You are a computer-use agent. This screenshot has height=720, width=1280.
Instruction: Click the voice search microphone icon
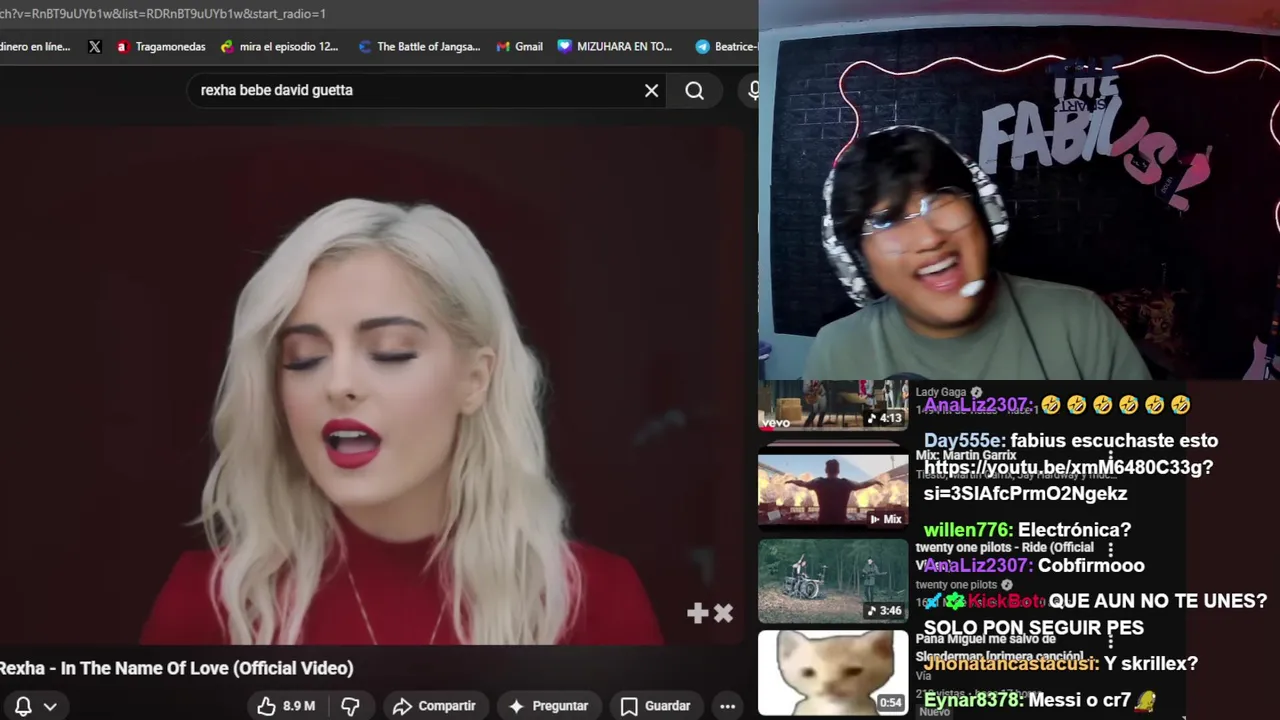(x=753, y=91)
